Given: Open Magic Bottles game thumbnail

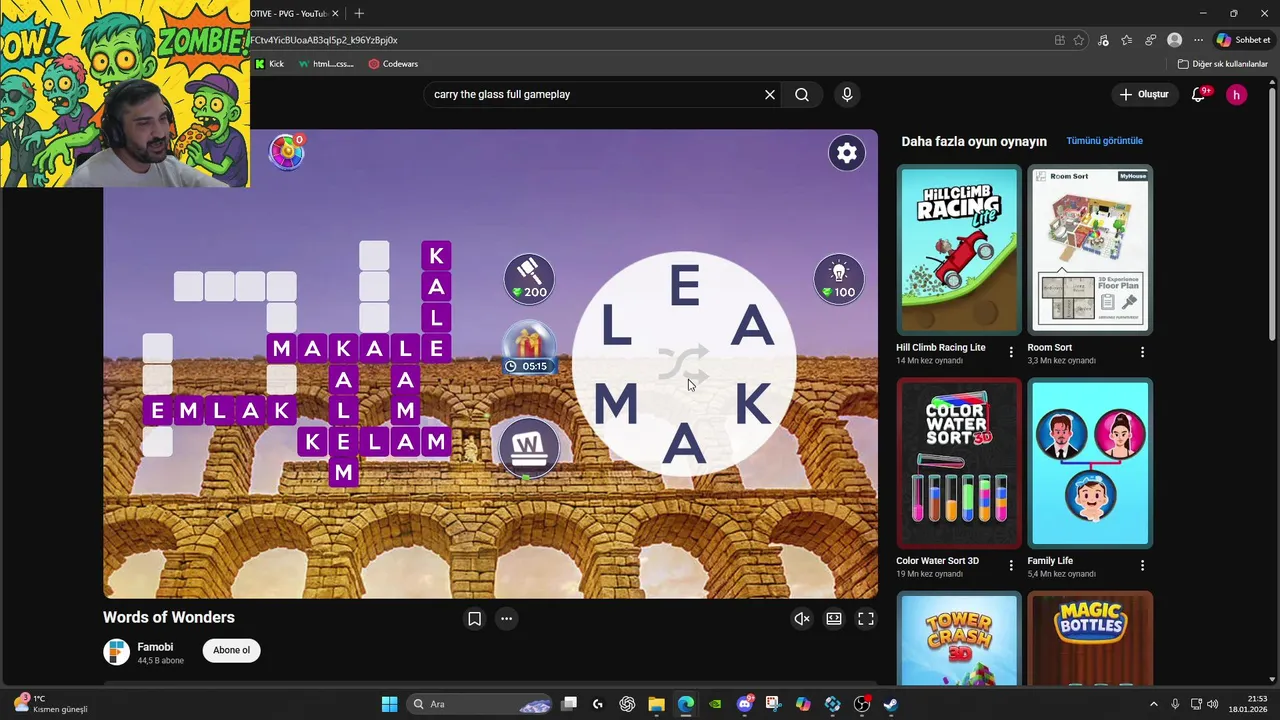Looking at the screenshot, I should [1090, 638].
